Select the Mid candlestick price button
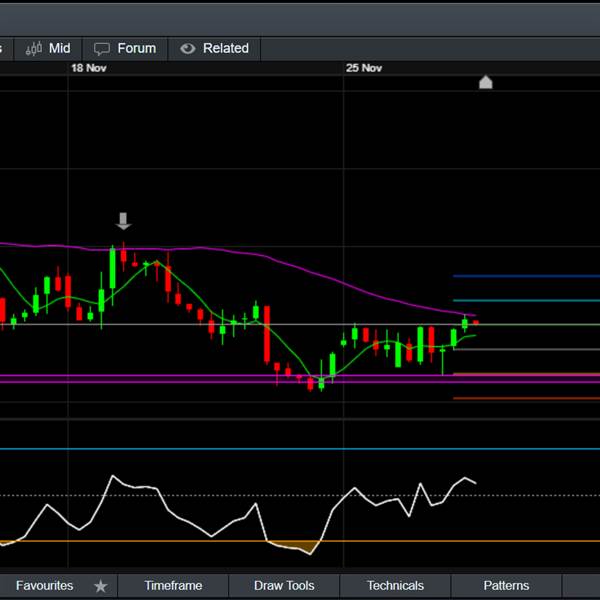The height and width of the screenshot is (600, 600). click(48, 49)
